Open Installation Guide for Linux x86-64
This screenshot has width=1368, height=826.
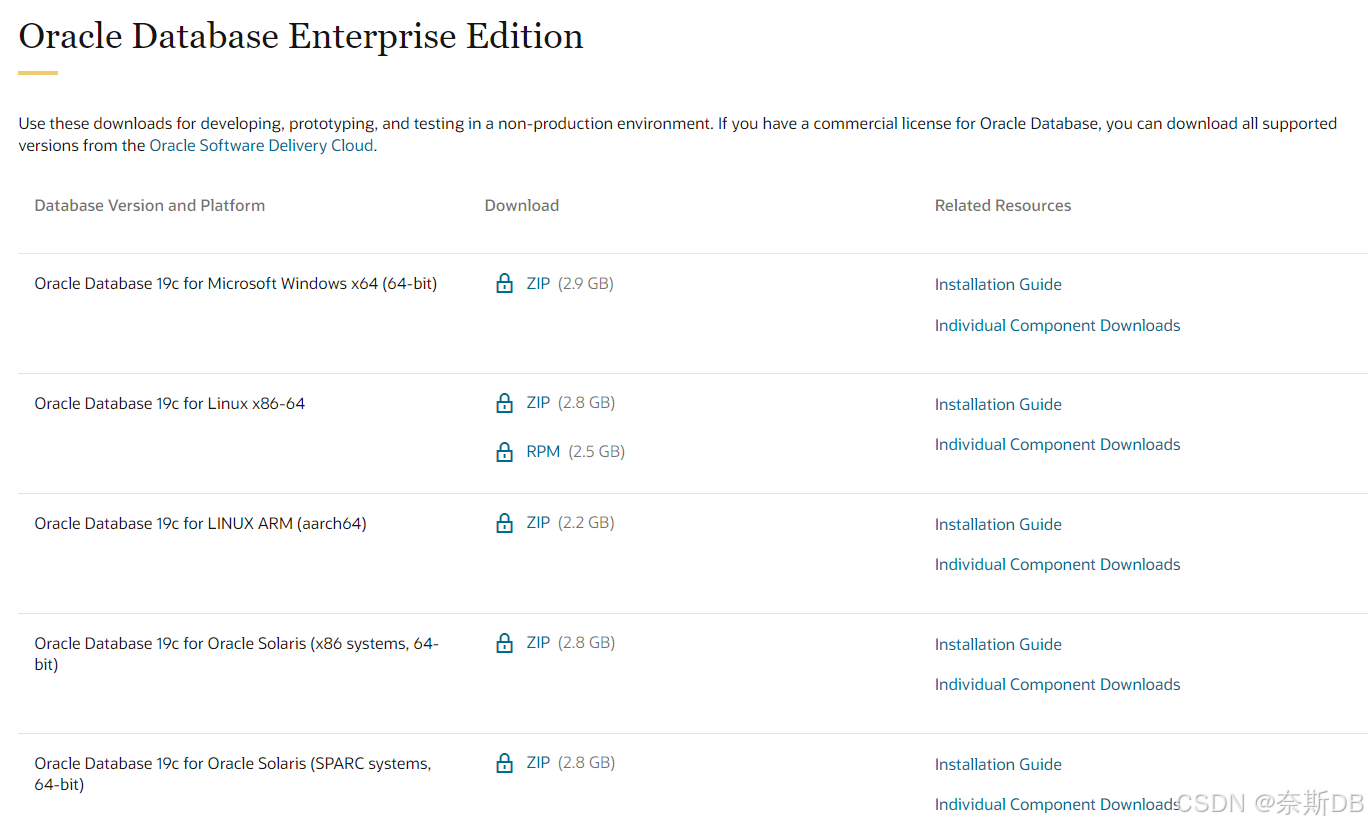pyautogui.click(x=998, y=404)
